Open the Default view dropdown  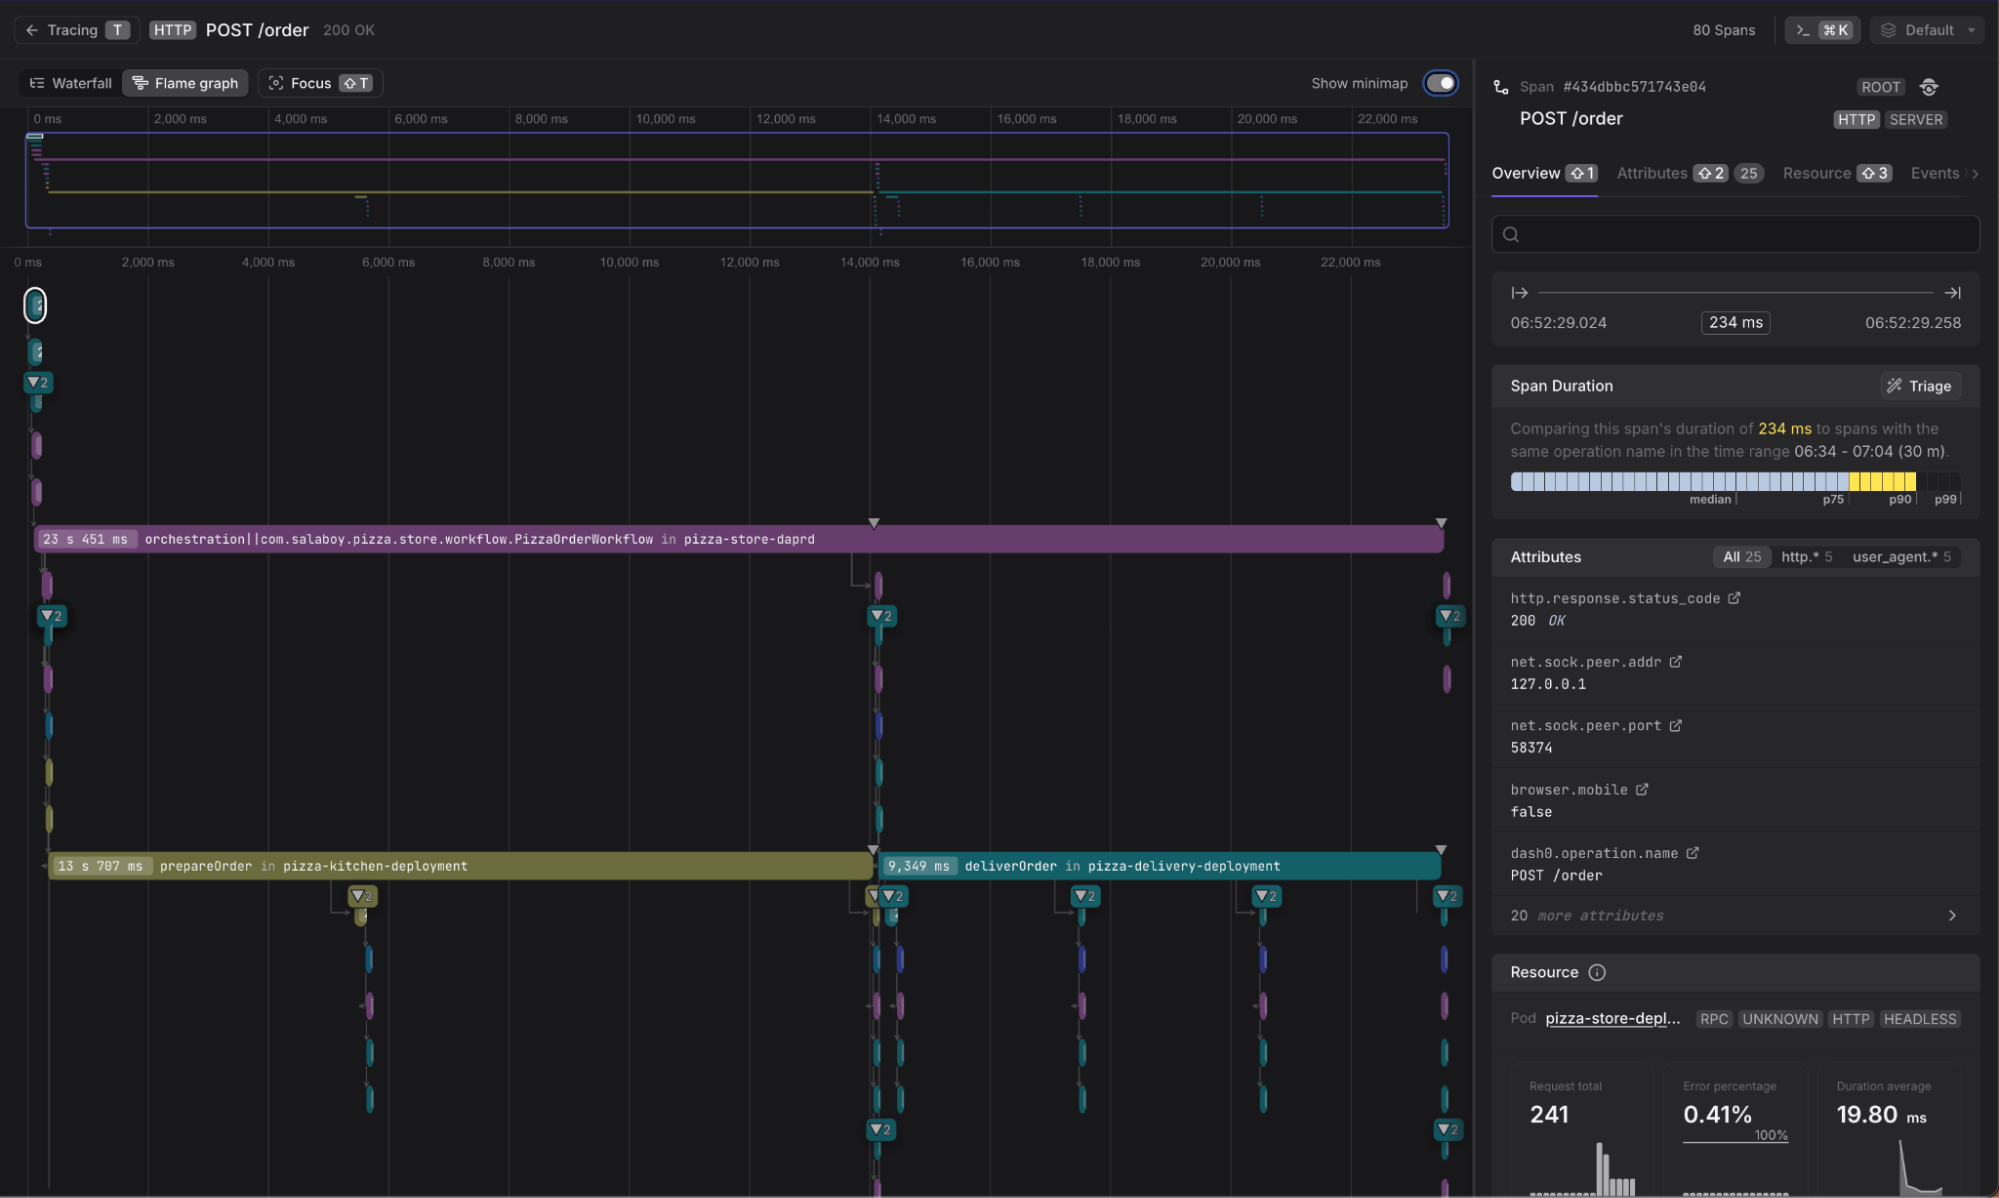(x=1930, y=30)
